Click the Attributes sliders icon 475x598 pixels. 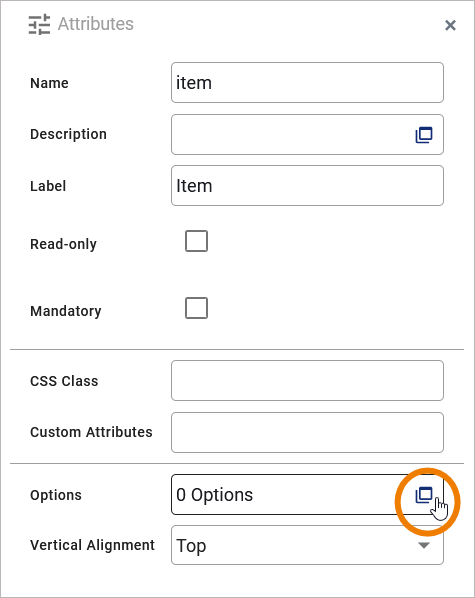(39, 24)
